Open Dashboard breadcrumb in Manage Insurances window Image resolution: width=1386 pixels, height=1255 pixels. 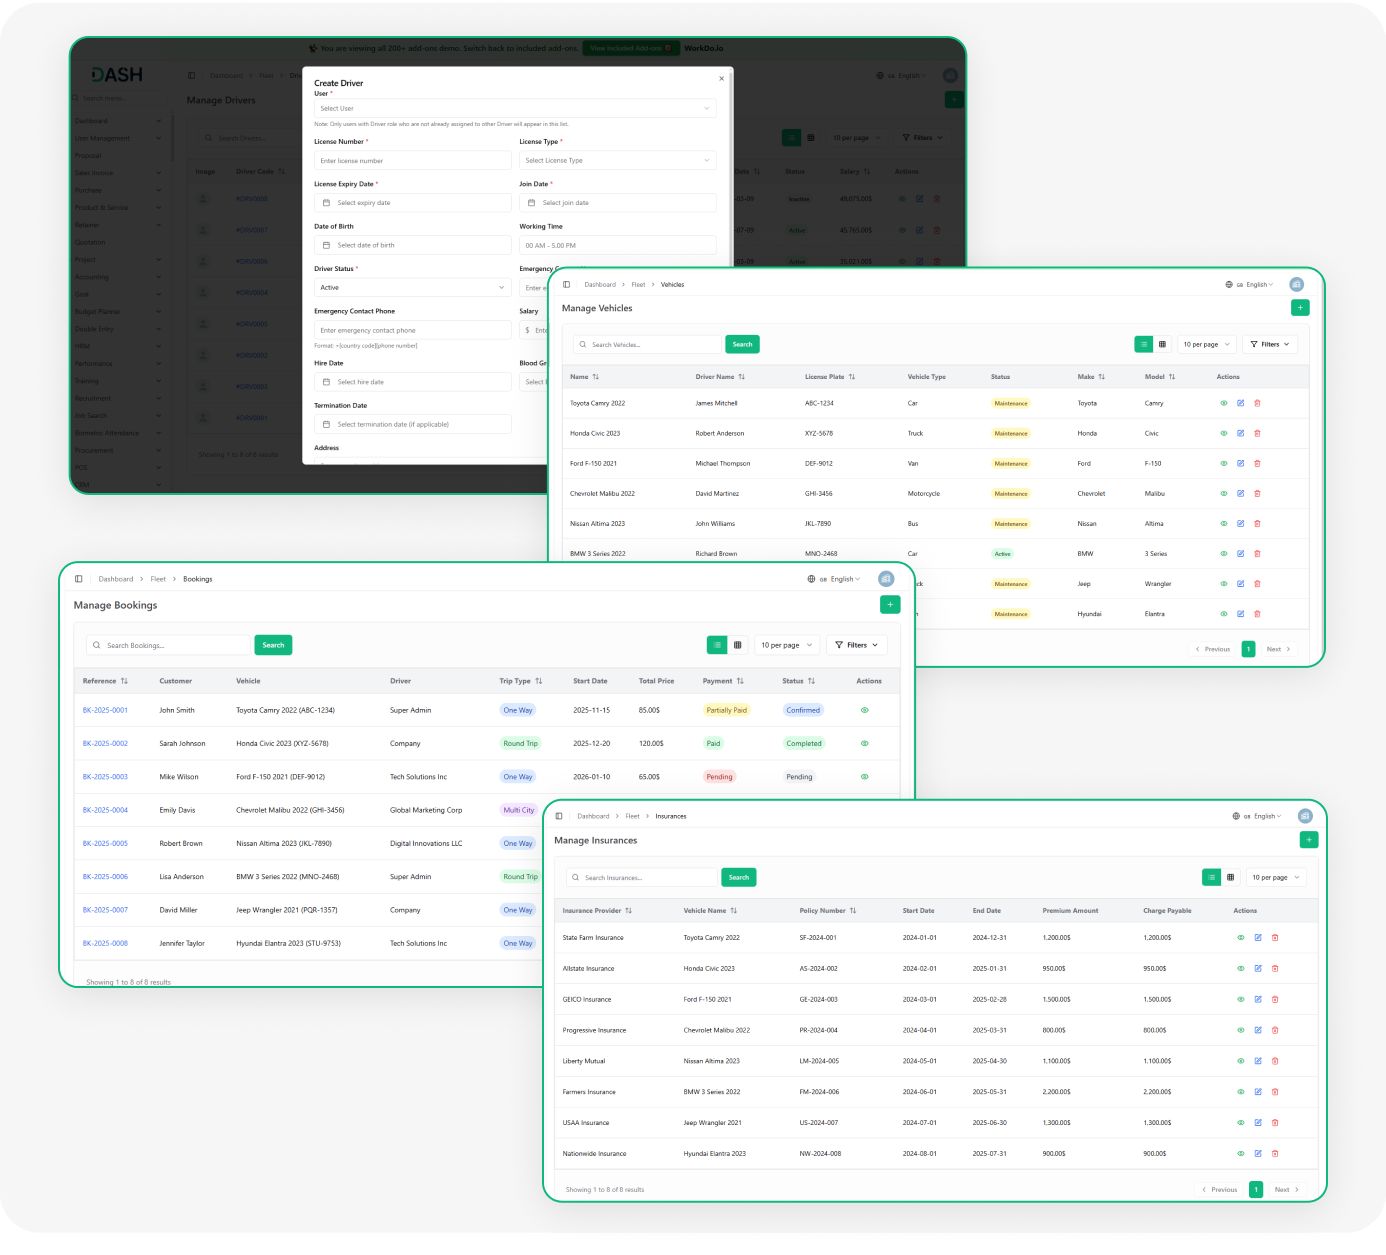pos(593,816)
